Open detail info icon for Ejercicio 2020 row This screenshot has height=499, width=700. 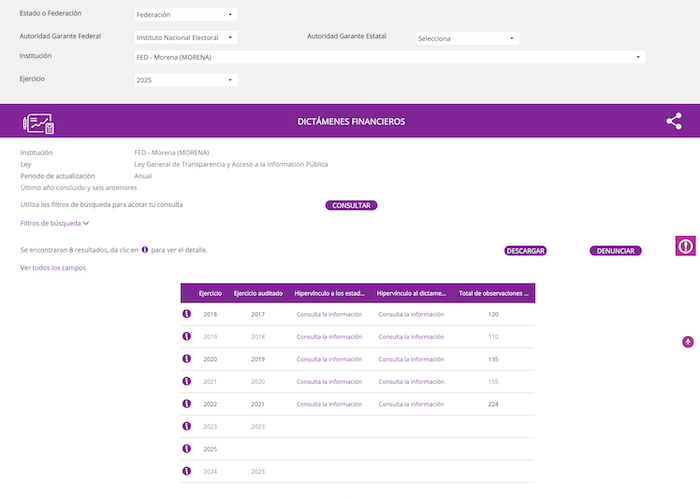[x=186, y=359]
